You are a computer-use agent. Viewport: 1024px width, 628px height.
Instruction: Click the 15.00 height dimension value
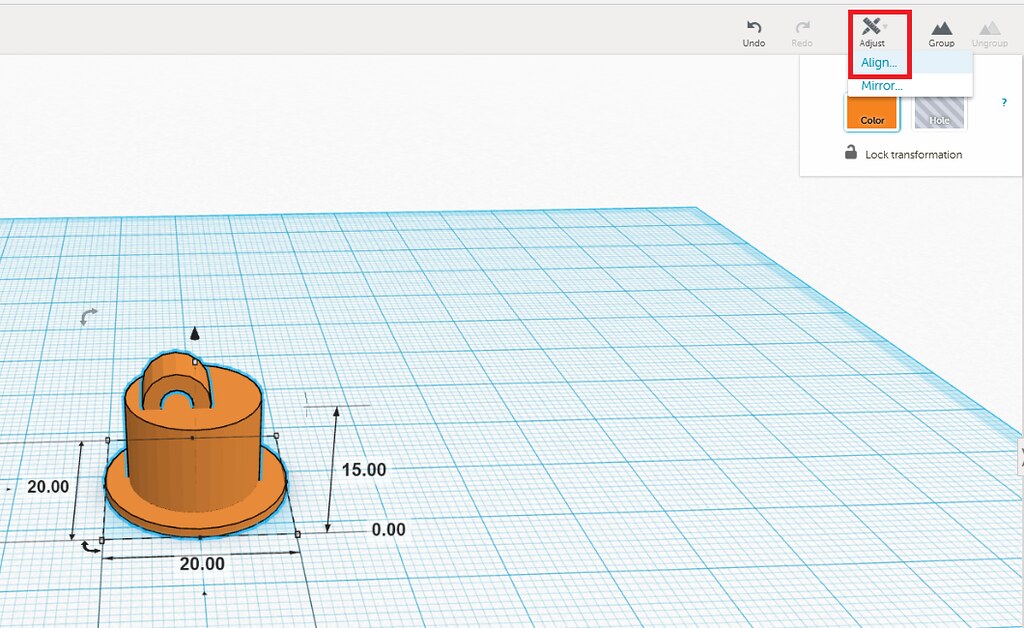tap(364, 469)
